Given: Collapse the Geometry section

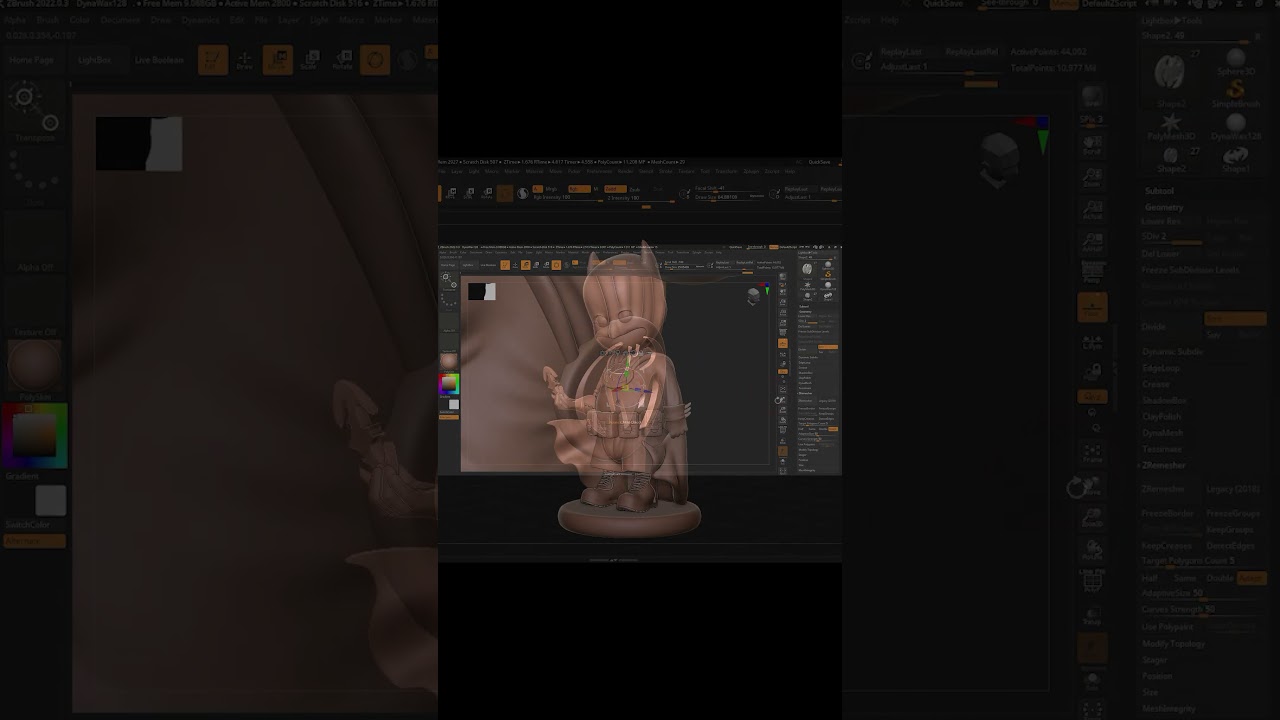Looking at the screenshot, I should pos(1164,207).
